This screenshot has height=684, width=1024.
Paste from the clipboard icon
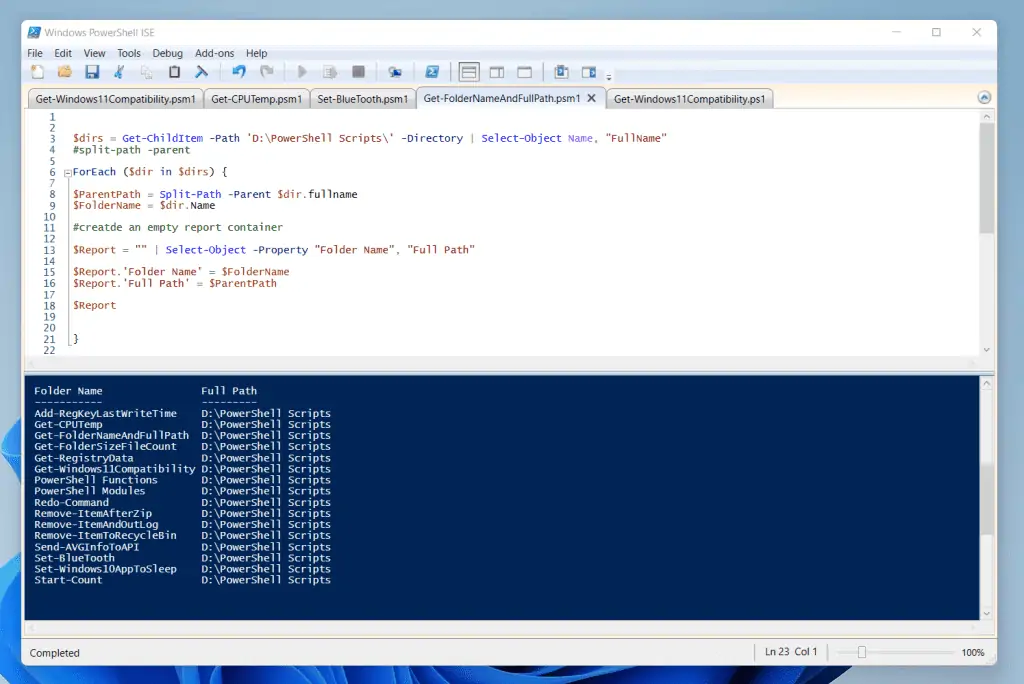tap(174, 73)
